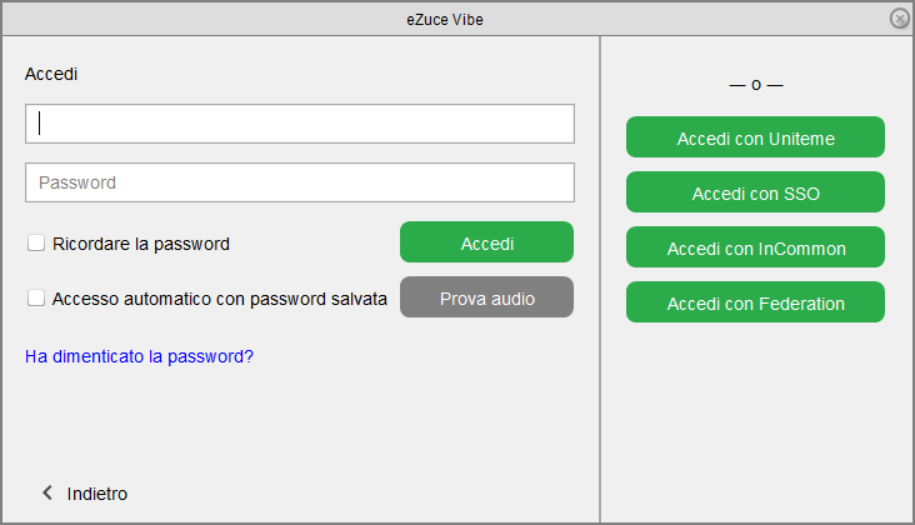915x525 pixels.
Task: Start the Prova audio test
Action: 487,297
